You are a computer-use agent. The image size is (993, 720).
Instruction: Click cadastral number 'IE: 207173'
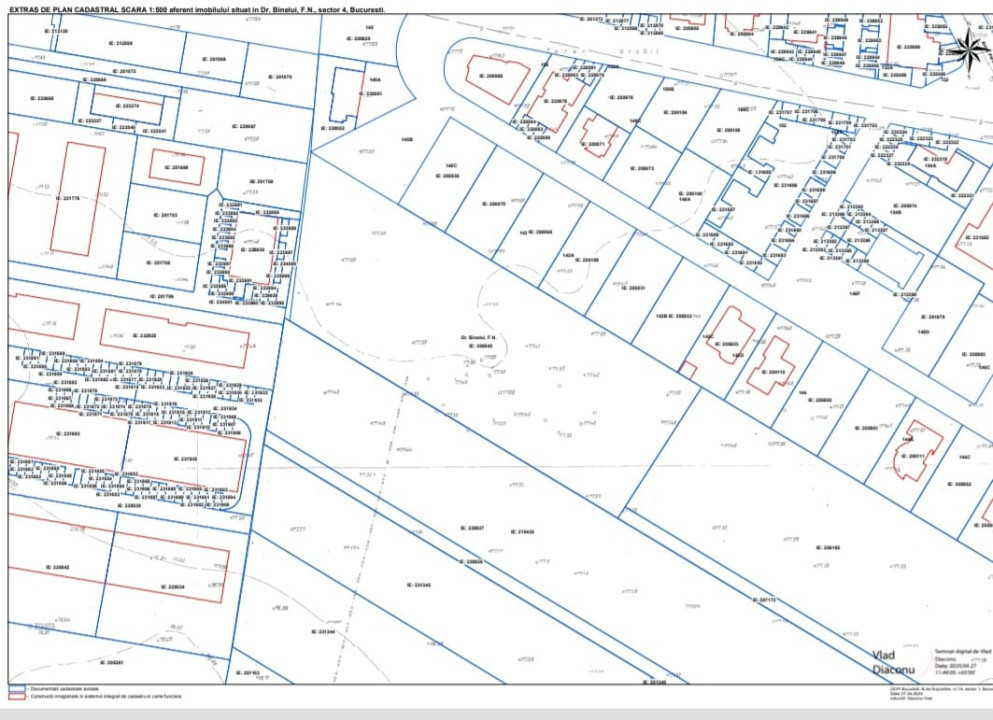[764, 599]
